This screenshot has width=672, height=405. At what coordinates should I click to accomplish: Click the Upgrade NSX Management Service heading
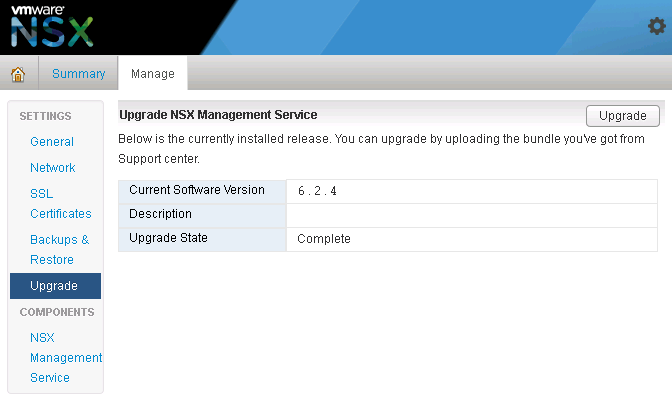(218, 115)
